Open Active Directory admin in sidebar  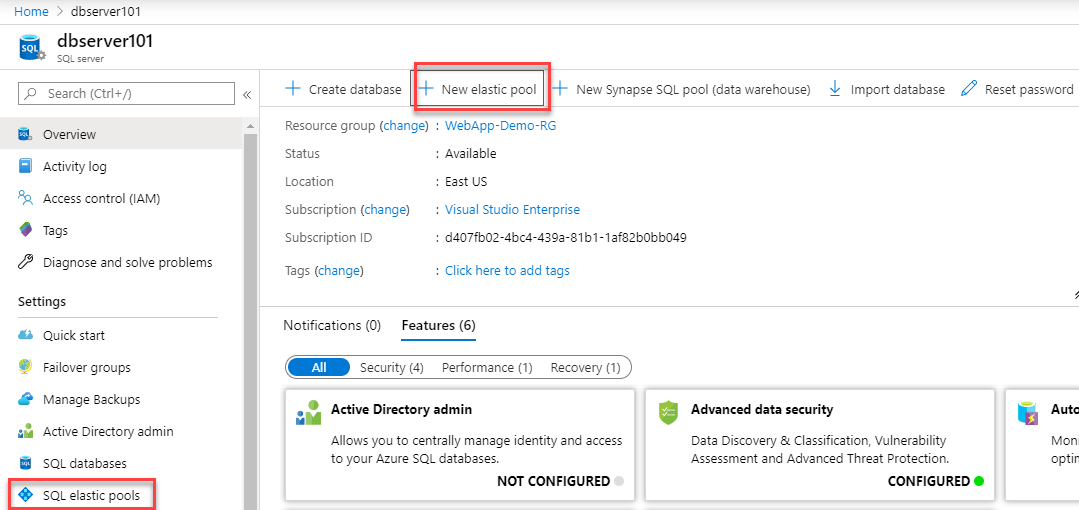coord(108,432)
